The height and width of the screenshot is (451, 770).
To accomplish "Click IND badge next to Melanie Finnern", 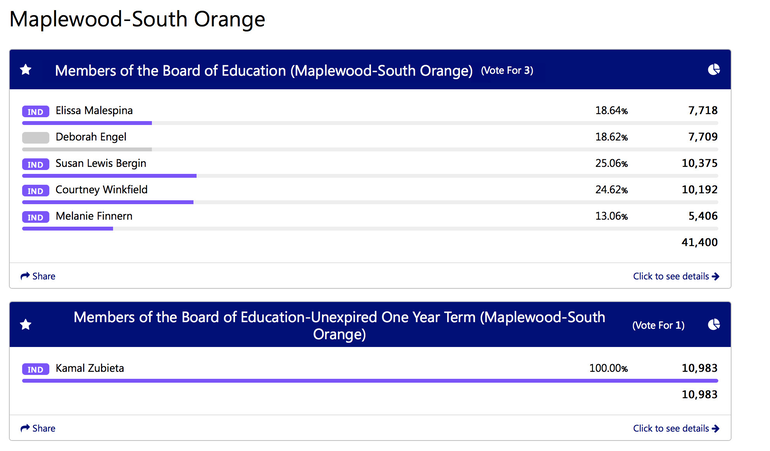I will pos(35,217).
